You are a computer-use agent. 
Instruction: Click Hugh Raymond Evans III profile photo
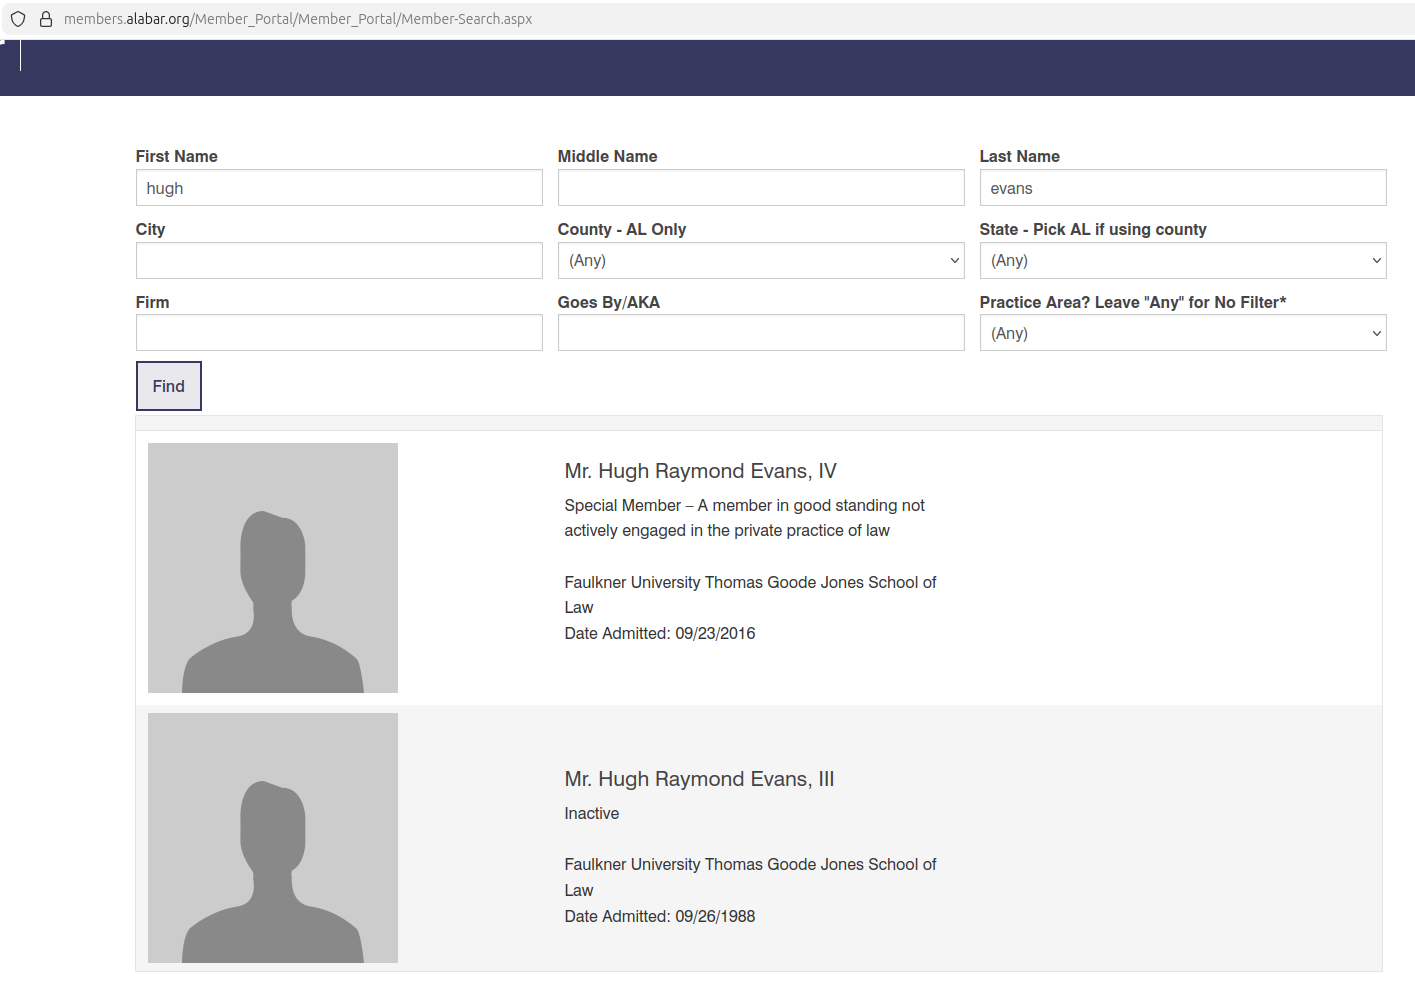pyautogui.click(x=273, y=838)
